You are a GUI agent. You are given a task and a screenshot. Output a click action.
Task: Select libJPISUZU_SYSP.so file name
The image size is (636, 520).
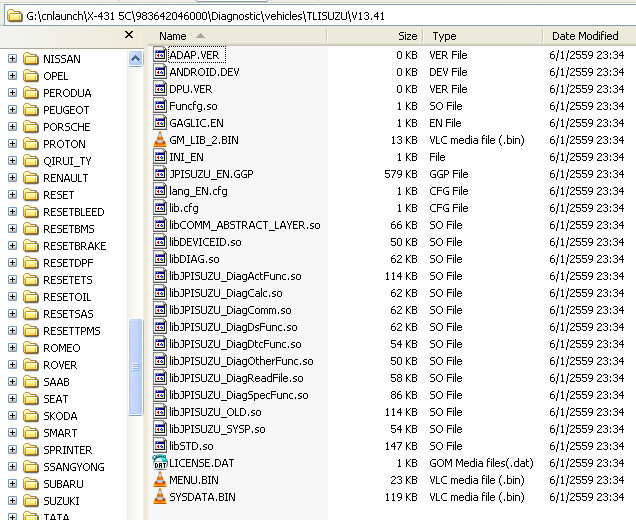coord(217,429)
